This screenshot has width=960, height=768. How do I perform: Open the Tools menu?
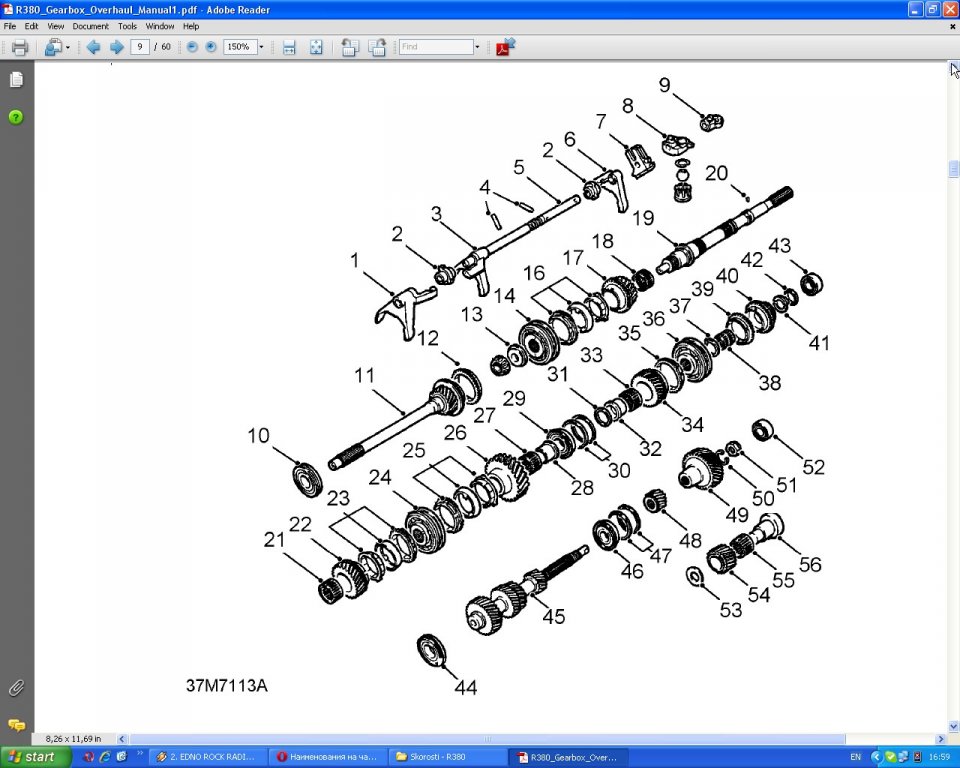tap(127, 26)
